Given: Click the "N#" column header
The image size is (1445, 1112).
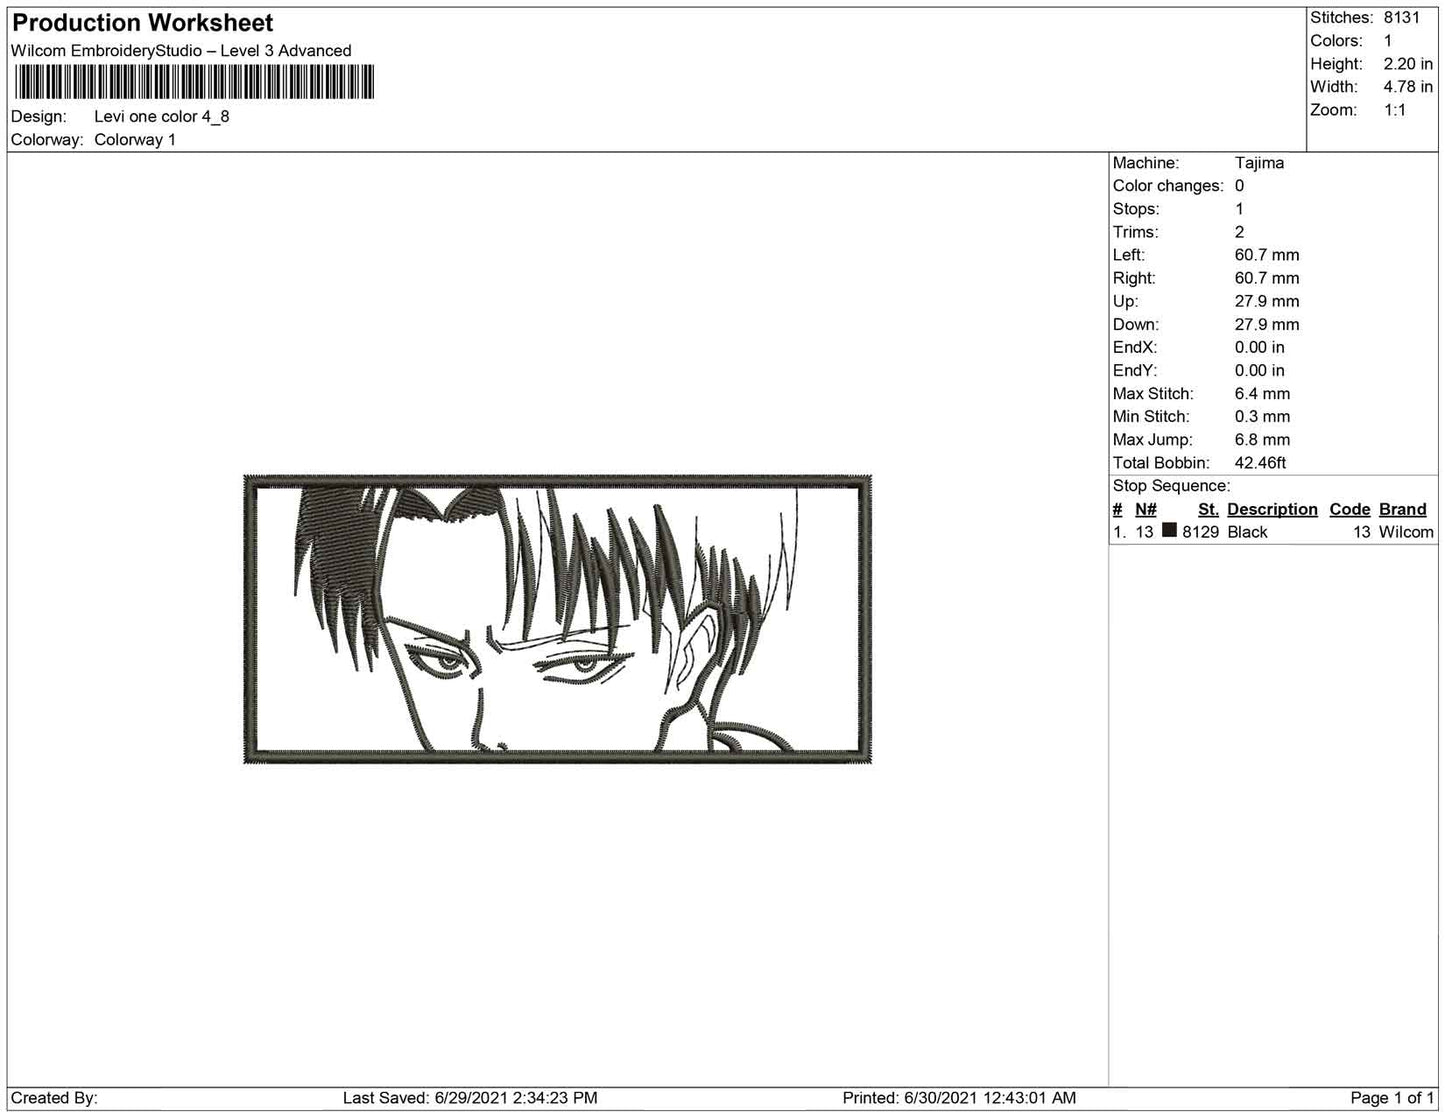Looking at the screenshot, I should (x=1146, y=509).
